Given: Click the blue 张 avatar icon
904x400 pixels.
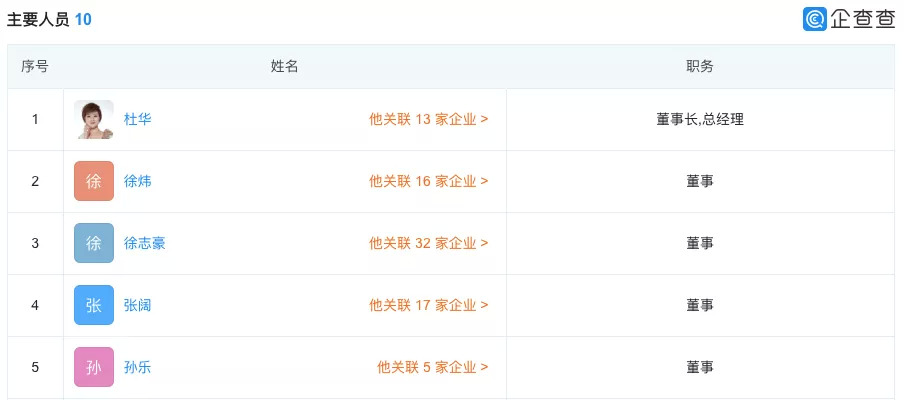Looking at the screenshot, I should pos(94,306).
